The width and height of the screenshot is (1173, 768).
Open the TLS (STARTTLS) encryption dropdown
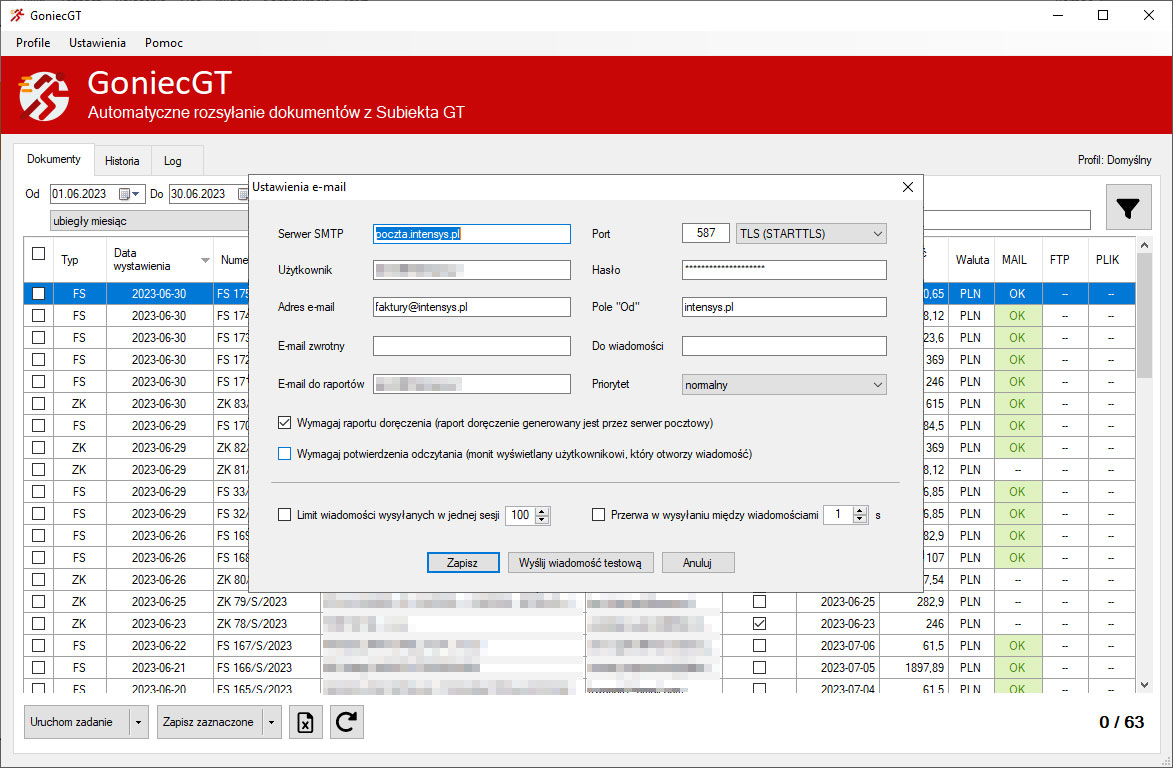click(x=811, y=234)
